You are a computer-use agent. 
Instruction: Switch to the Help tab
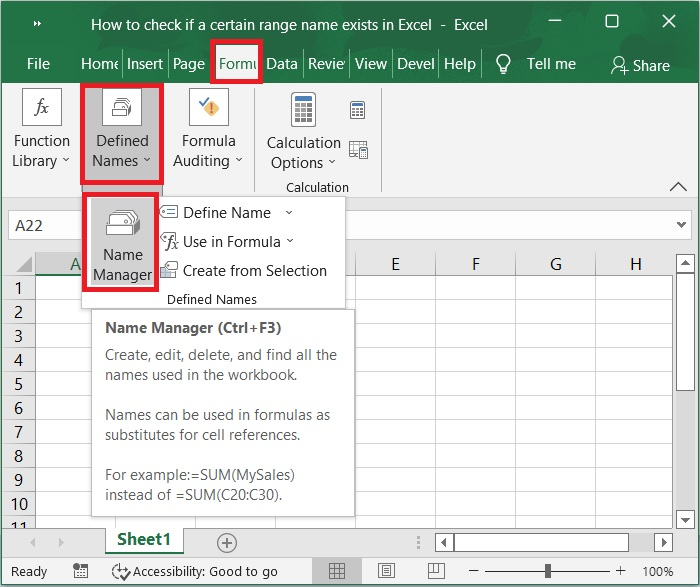point(460,64)
